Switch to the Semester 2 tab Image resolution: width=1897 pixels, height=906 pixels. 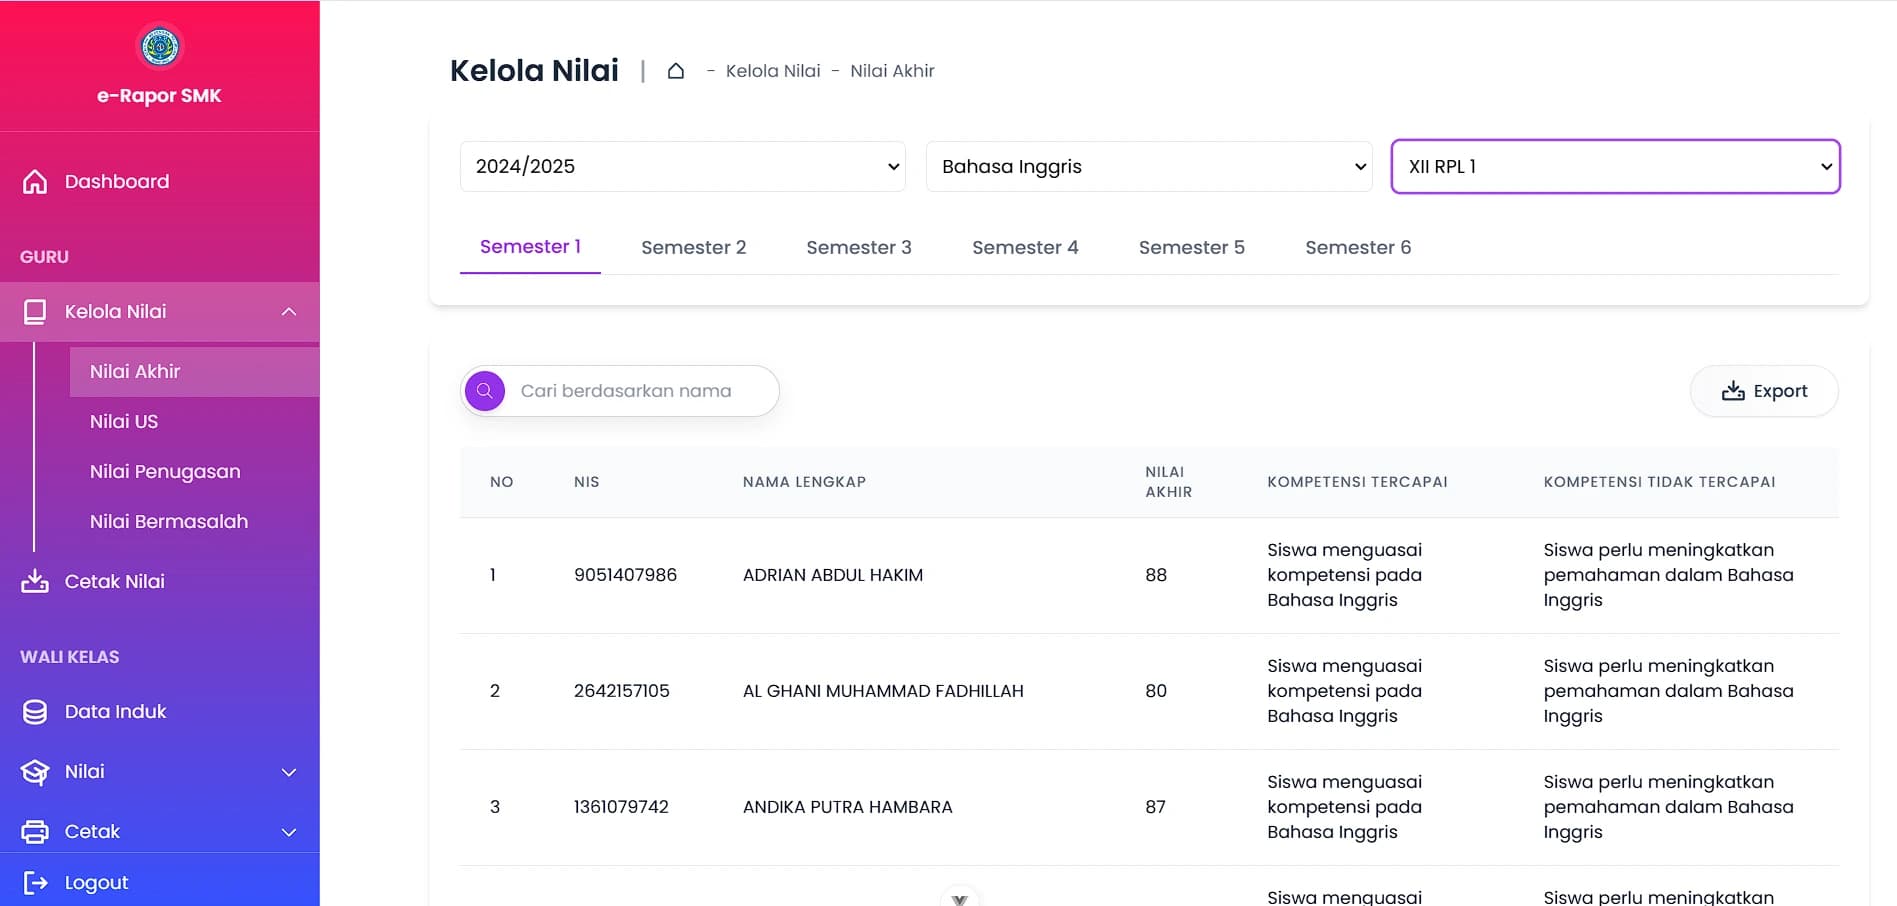point(693,248)
